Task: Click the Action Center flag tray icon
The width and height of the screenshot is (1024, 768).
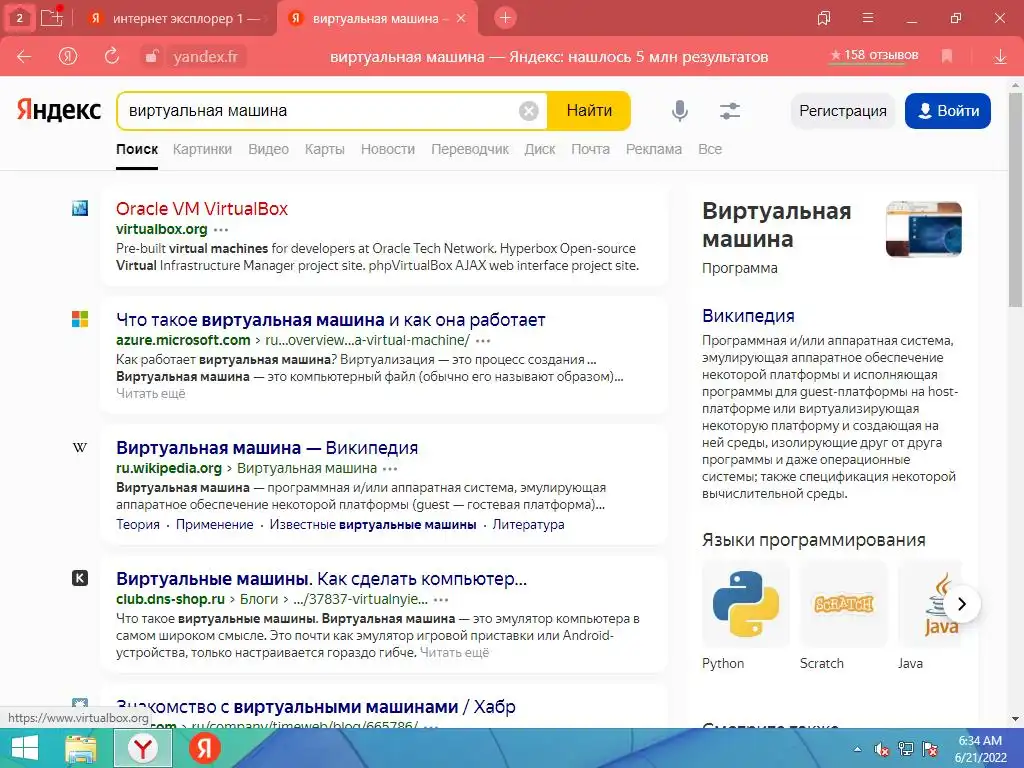Action: click(x=930, y=749)
